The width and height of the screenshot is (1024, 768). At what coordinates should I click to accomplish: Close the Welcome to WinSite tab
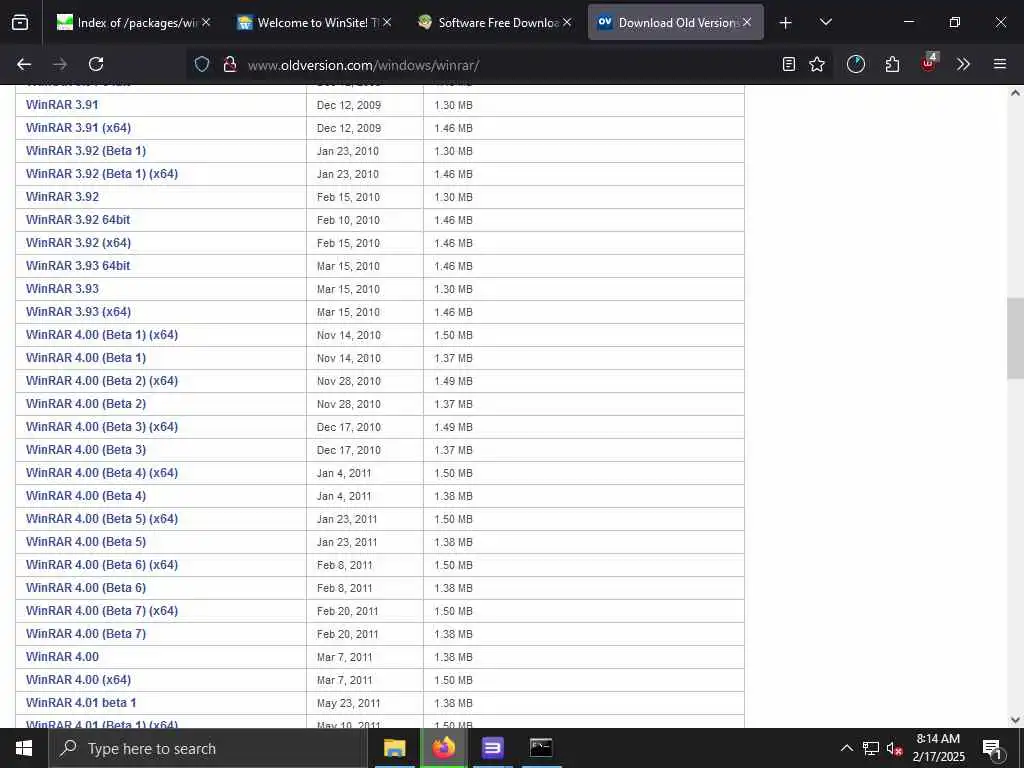tap(387, 22)
